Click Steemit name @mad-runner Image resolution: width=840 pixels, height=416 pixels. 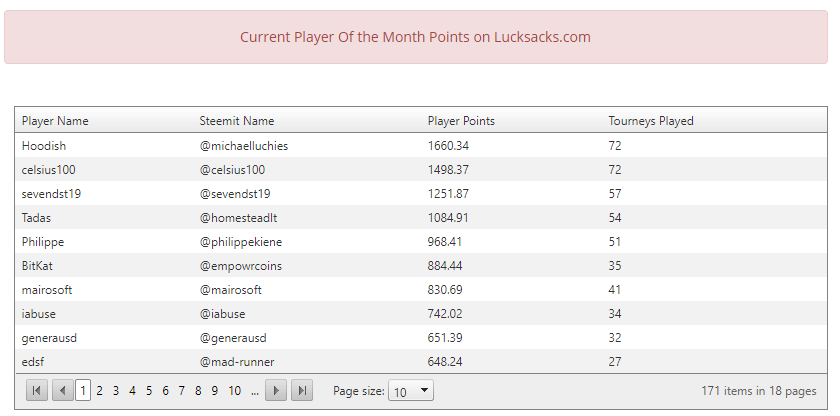[x=237, y=362]
